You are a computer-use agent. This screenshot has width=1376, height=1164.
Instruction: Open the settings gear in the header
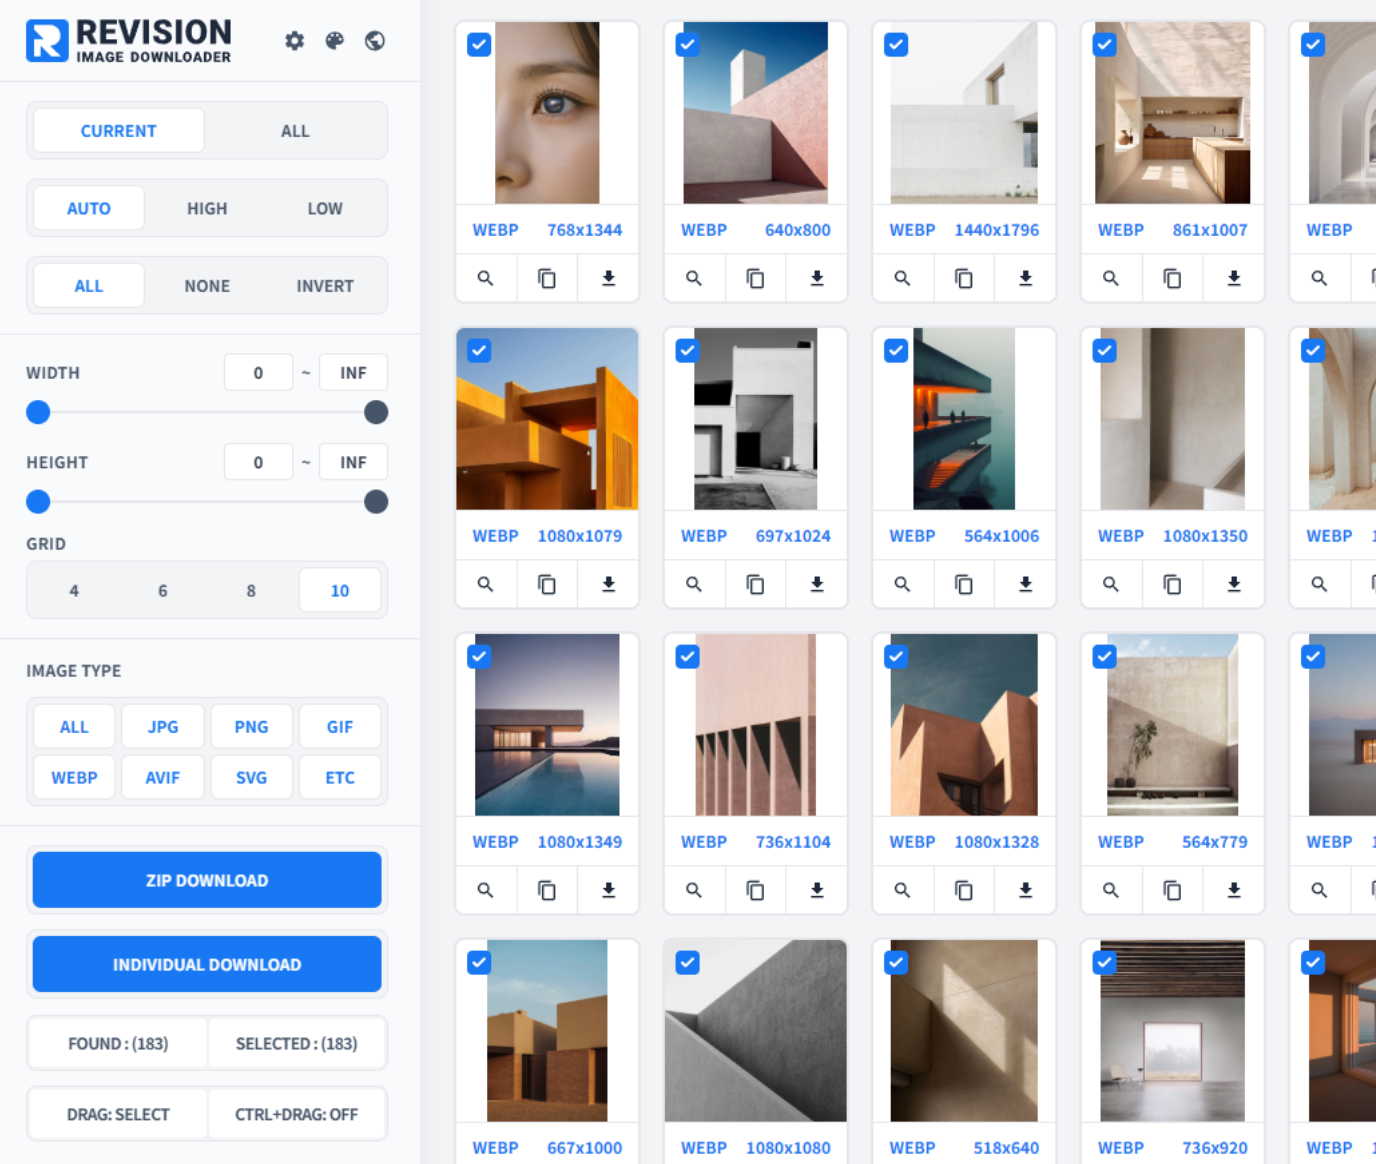pos(294,41)
